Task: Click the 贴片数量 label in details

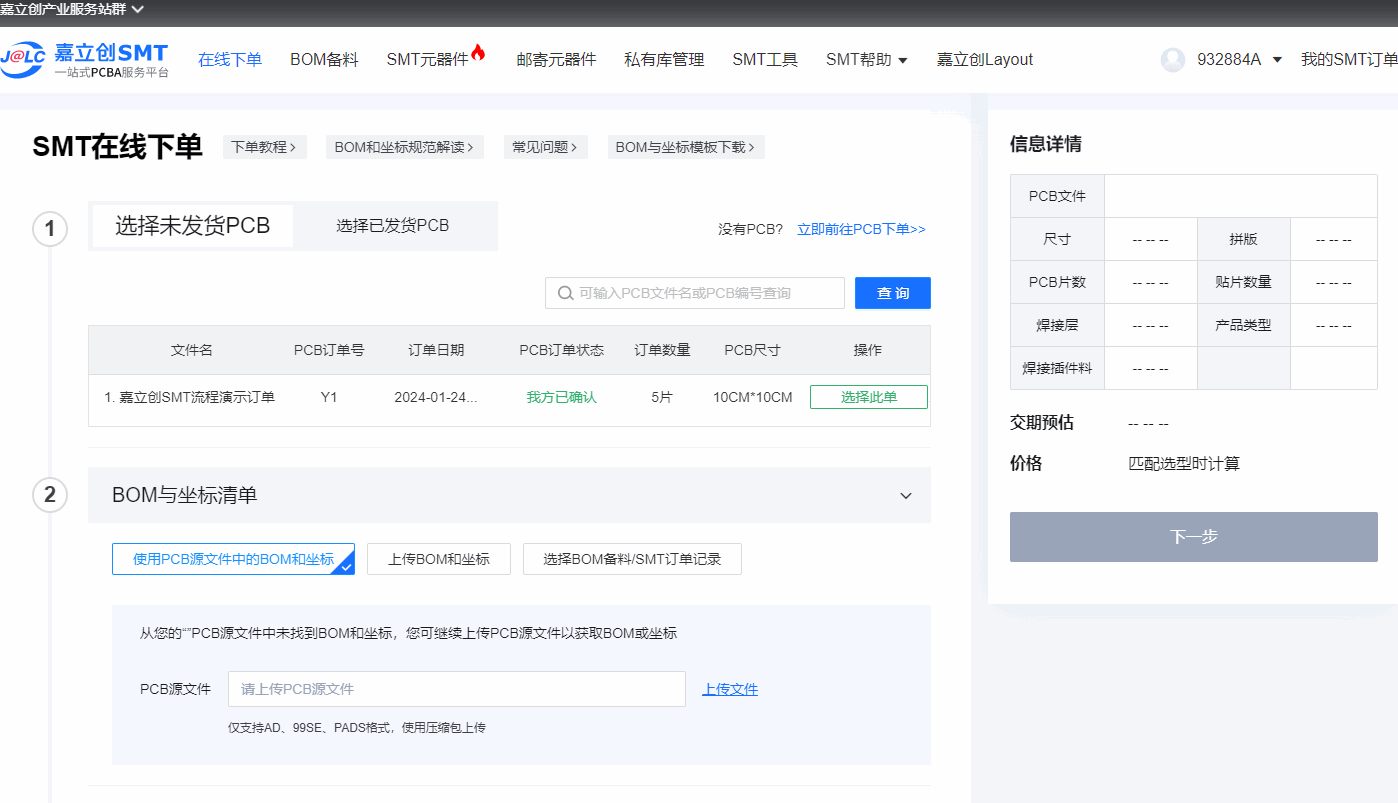Action: click(x=1243, y=282)
